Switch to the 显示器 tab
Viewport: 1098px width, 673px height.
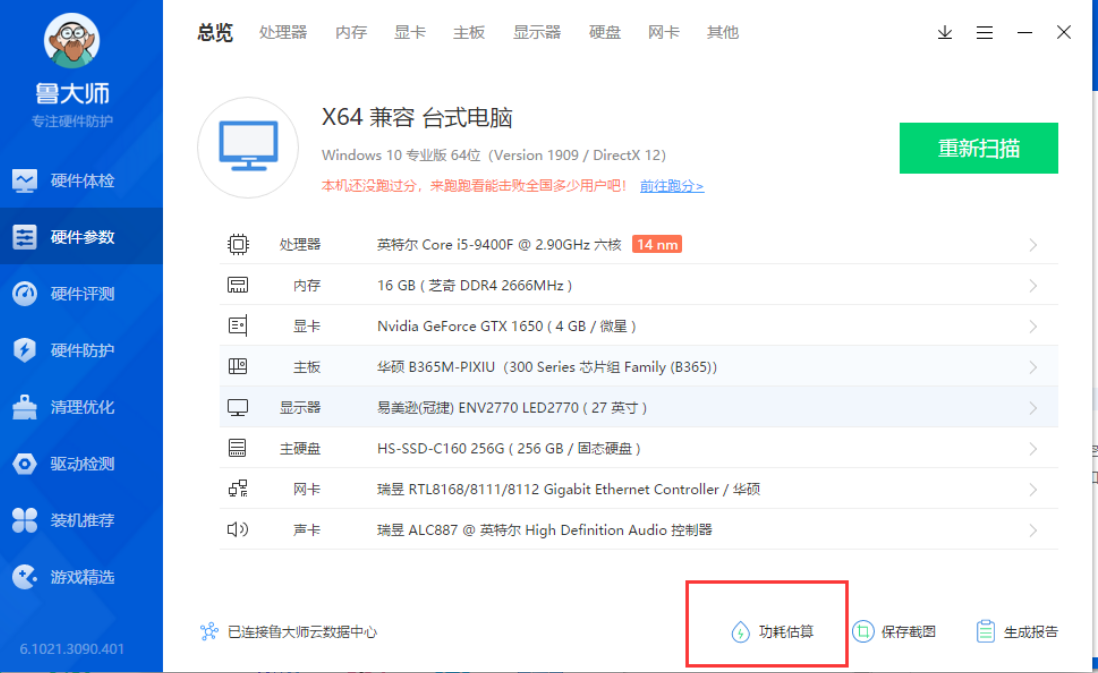pyautogui.click(x=537, y=32)
